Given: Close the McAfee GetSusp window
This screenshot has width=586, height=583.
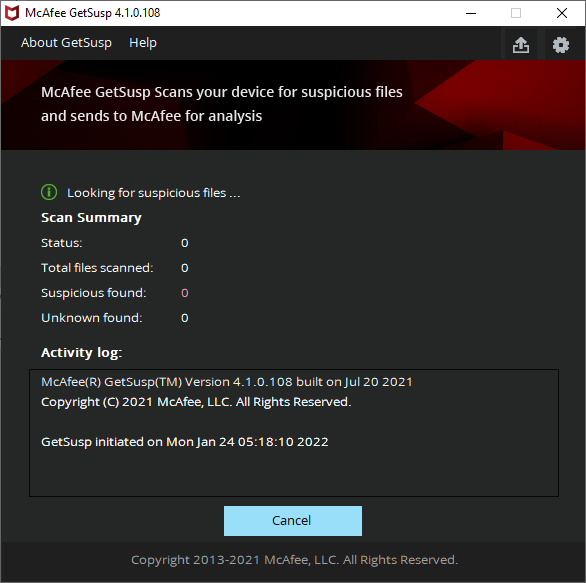Looking at the screenshot, I should coord(562,13).
